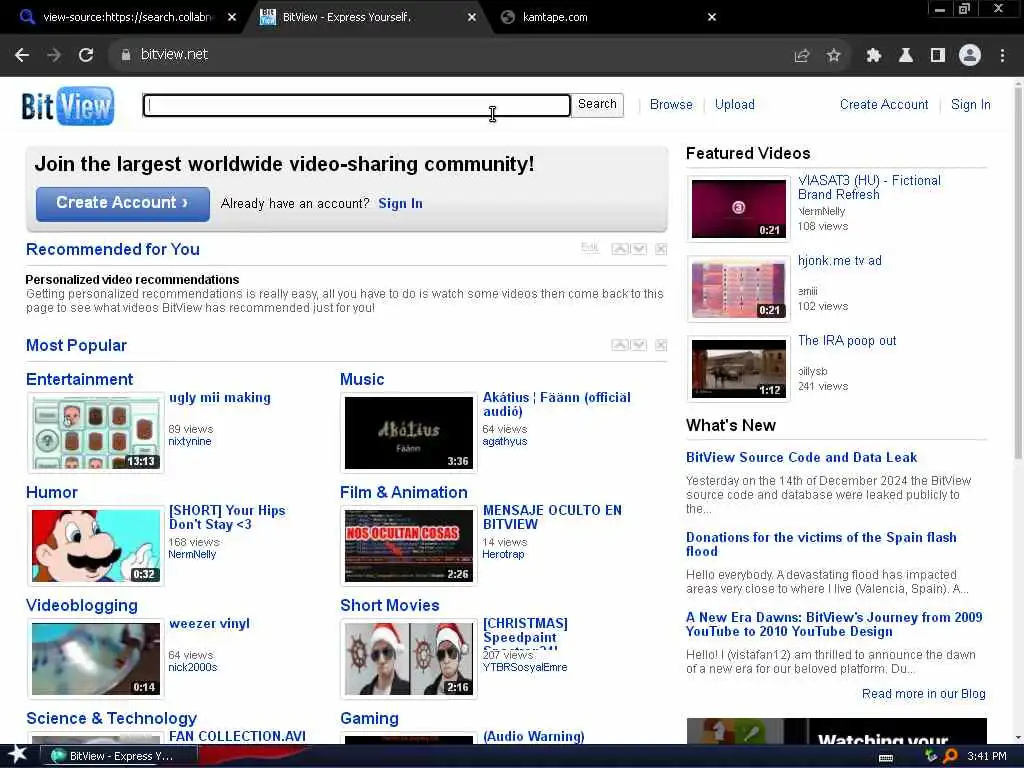
Task: Click the Edit link for Recommended for You
Action: [590, 248]
